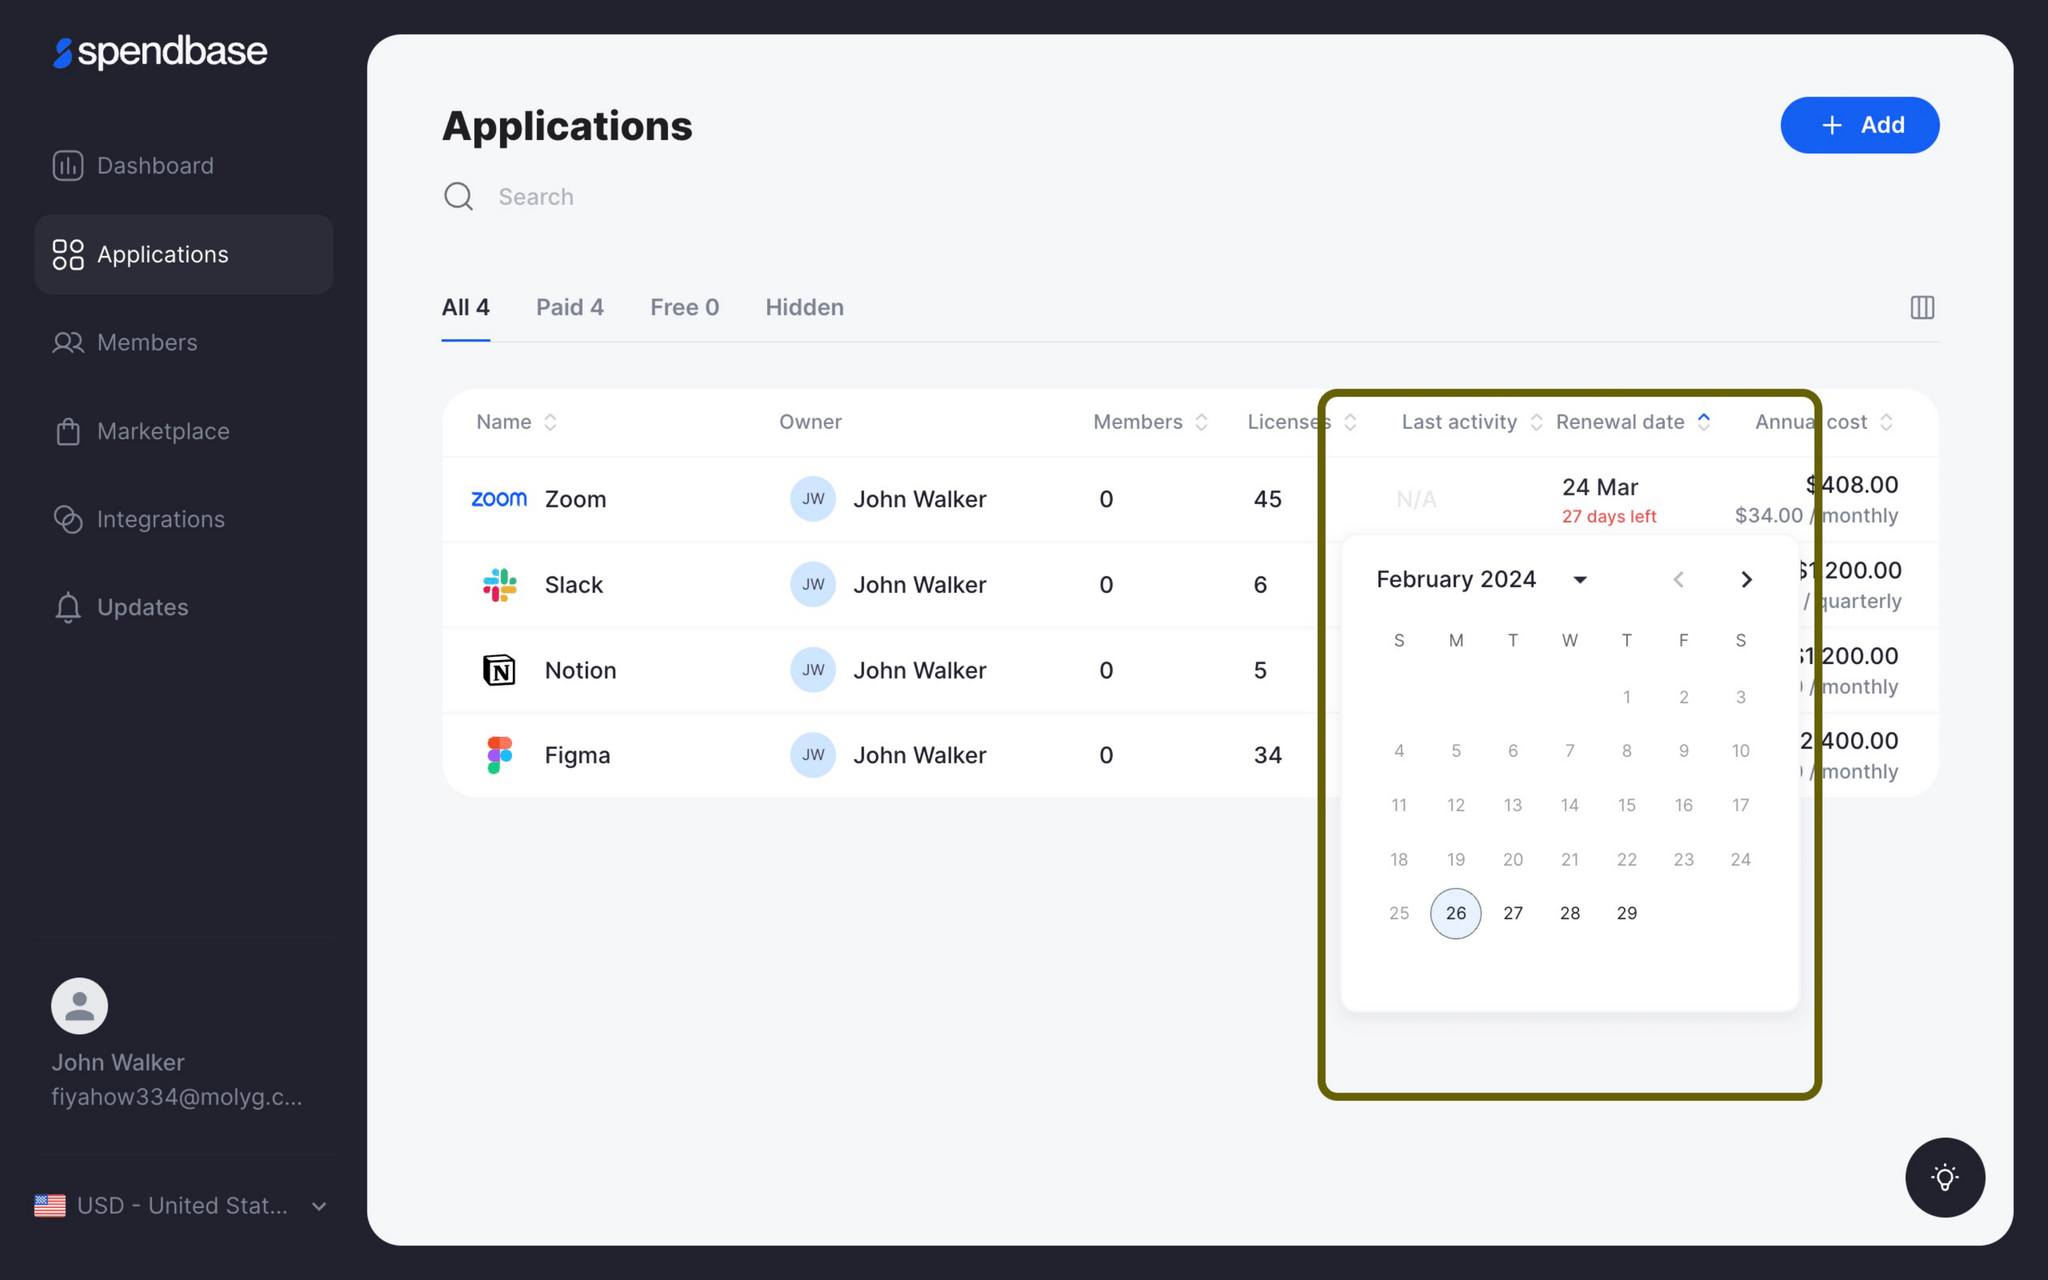Click the Add button
The width and height of the screenshot is (2048, 1280).
pyautogui.click(x=1860, y=125)
